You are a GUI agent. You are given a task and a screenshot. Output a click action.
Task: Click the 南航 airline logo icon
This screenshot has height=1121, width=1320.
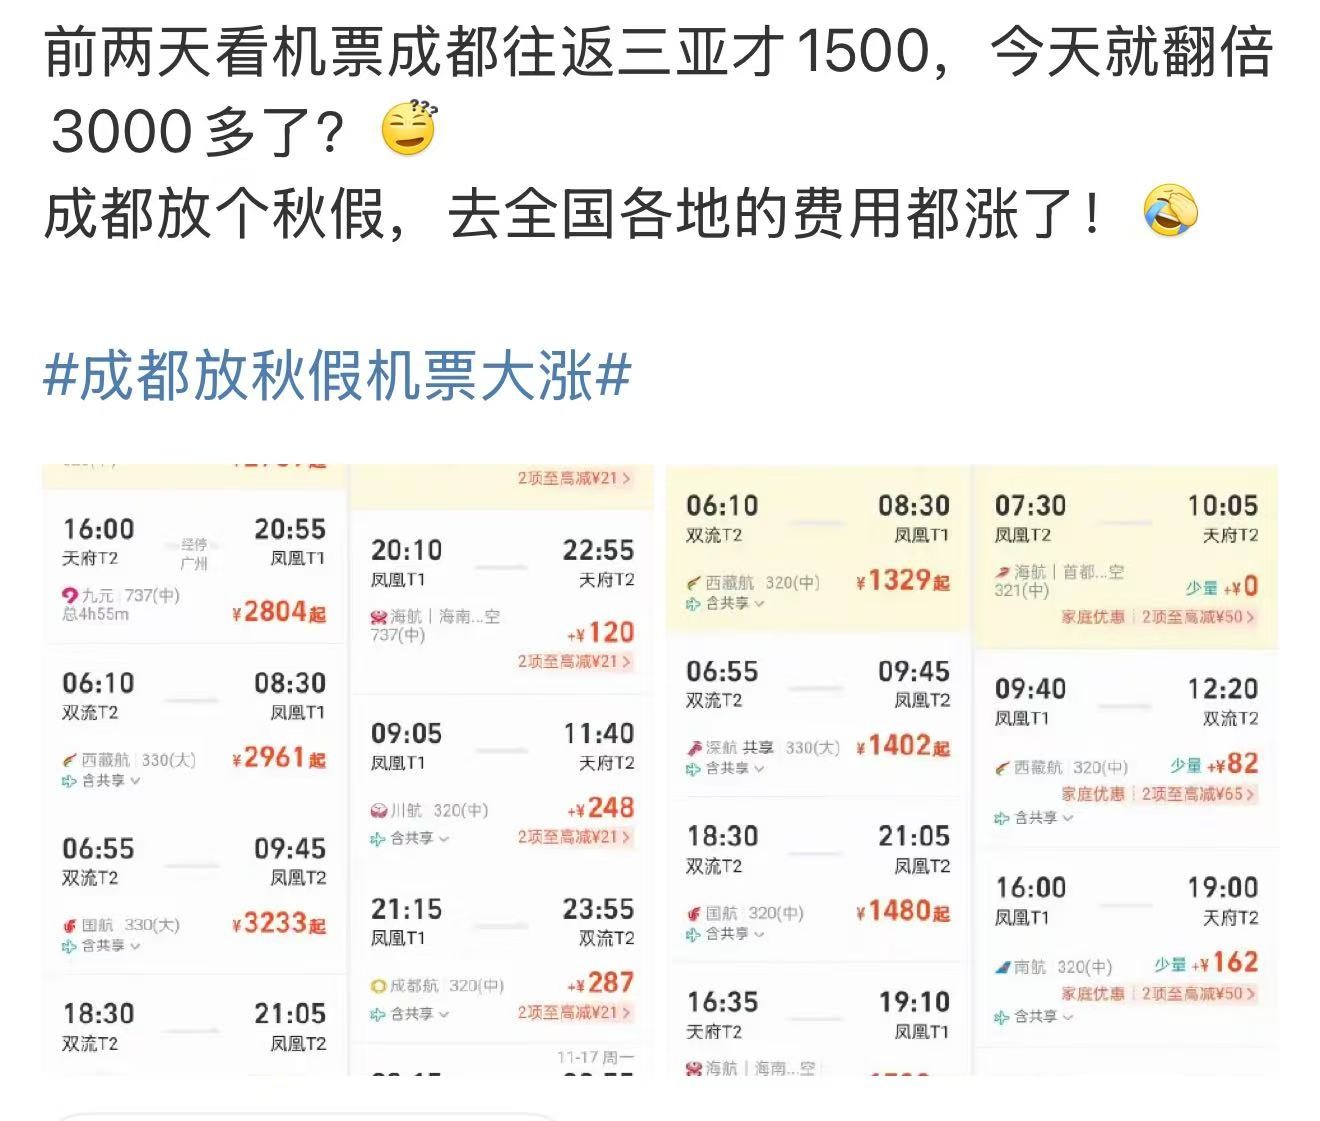pyautogui.click(x=1002, y=967)
